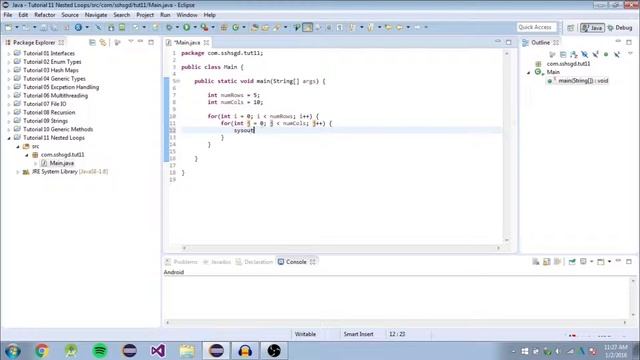Viewport: 640px width, 360px height.
Task: Click the Open Perspective icon
Action: point(571,28)
